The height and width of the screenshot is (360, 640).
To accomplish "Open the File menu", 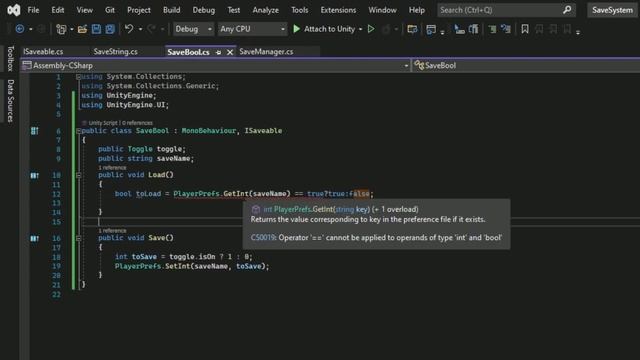I will point(33,10).
